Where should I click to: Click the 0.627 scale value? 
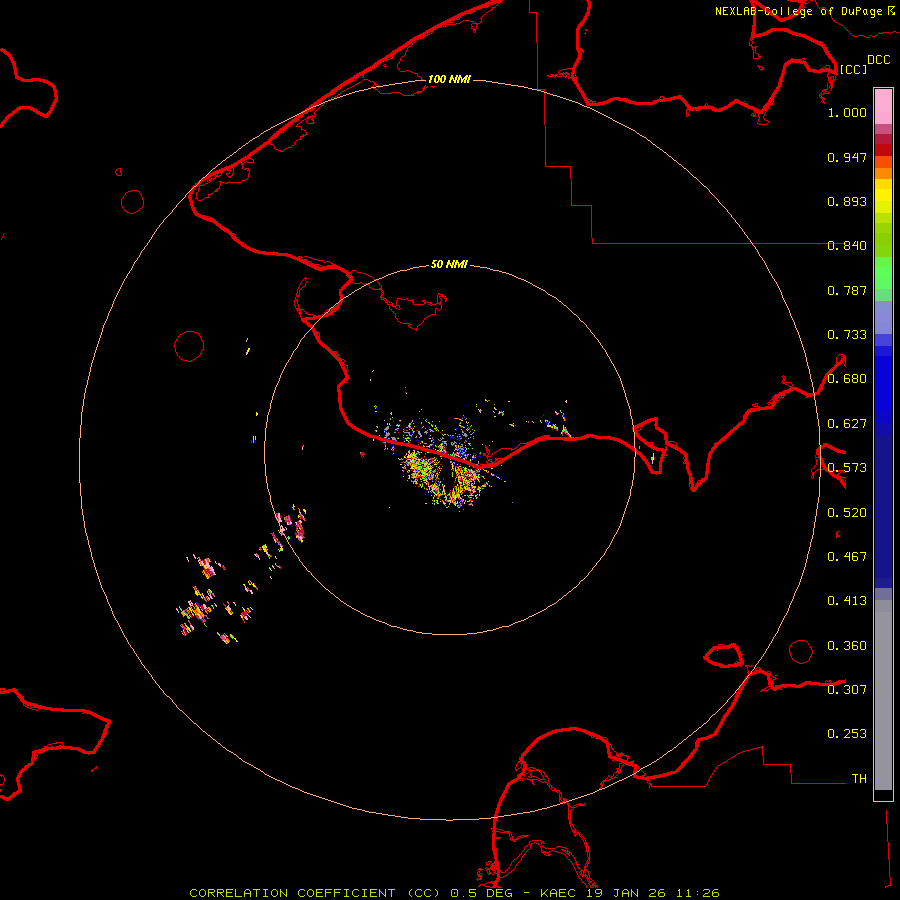click(x=847, y=424)
